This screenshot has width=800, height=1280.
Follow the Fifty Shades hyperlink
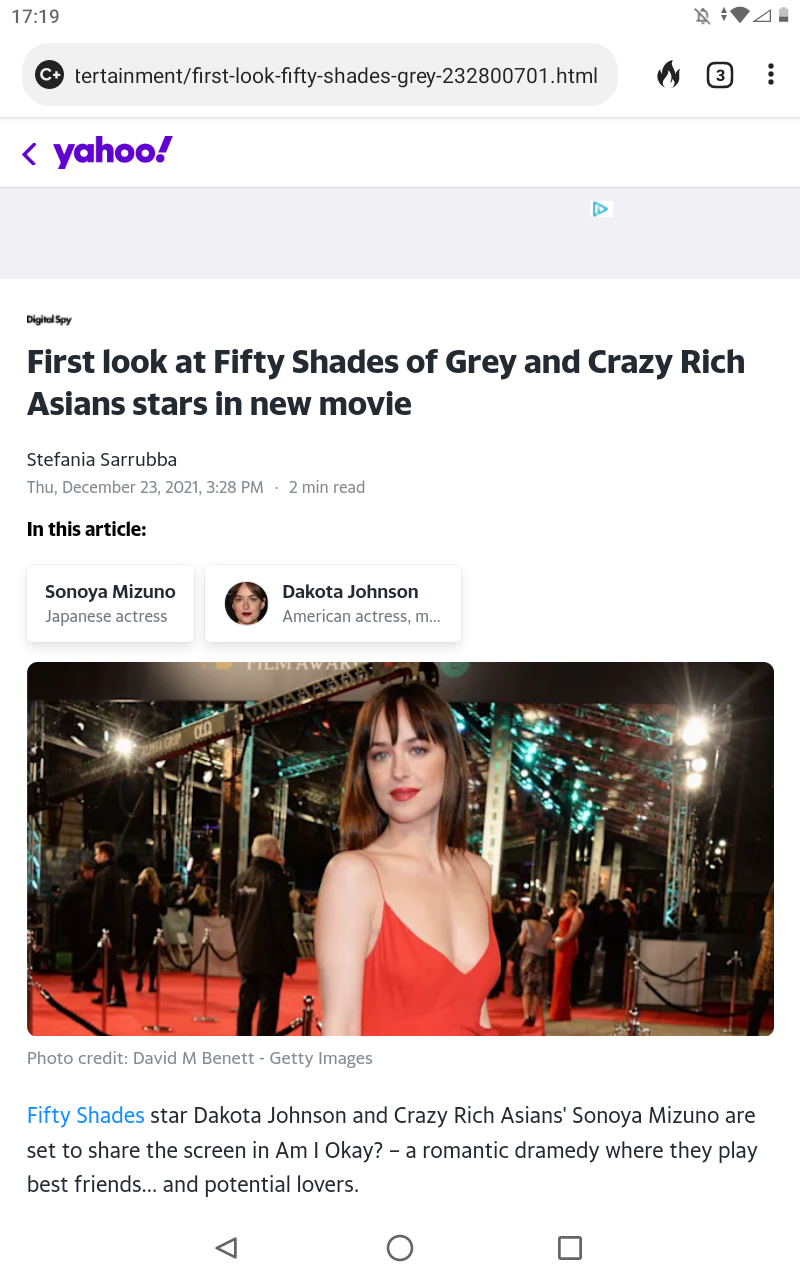pyautogui.click(x=86, y=1115)
